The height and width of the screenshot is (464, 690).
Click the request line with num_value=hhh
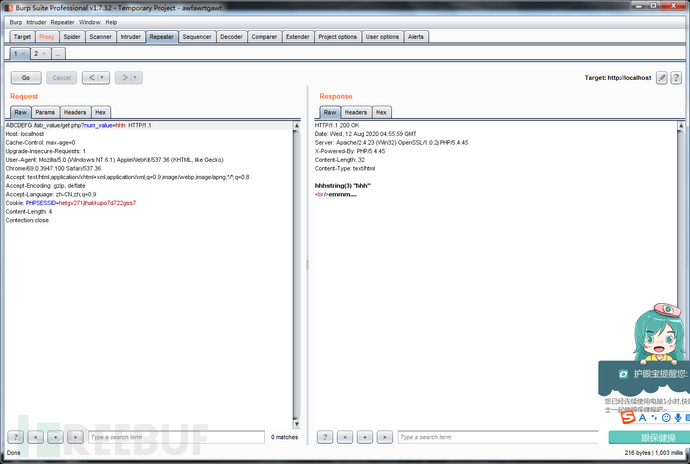[x=78, y=125]
